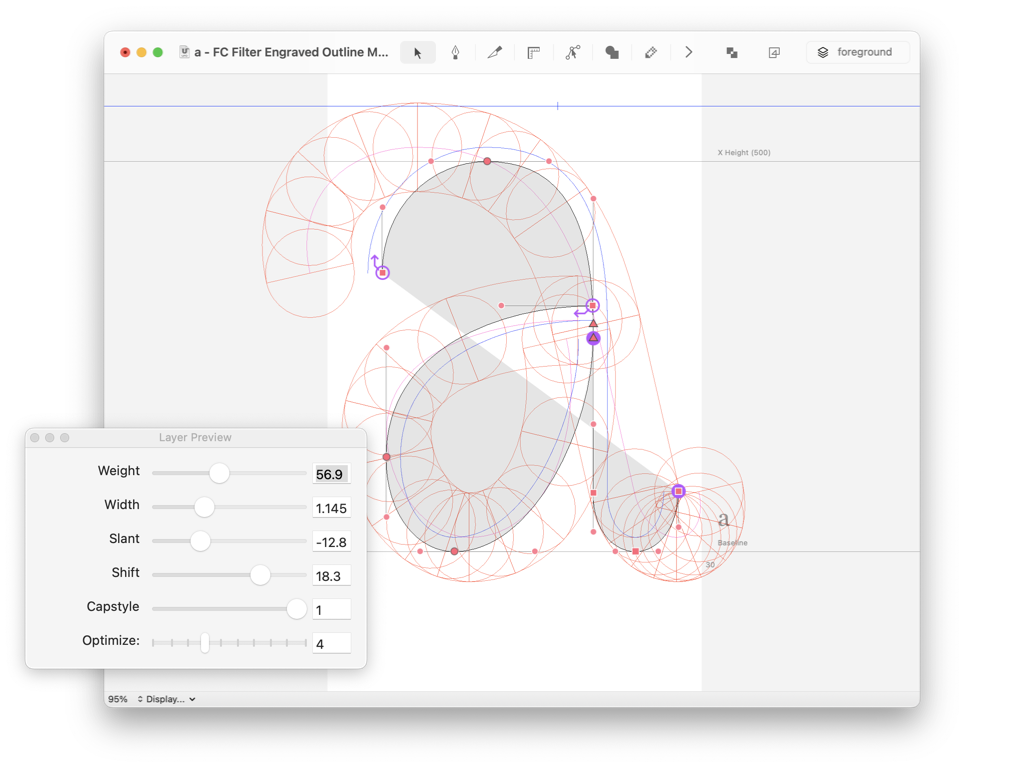Click the Capstyle value field
The height and width of the screenshot is (768, 1024).
[x=331, y=610]
